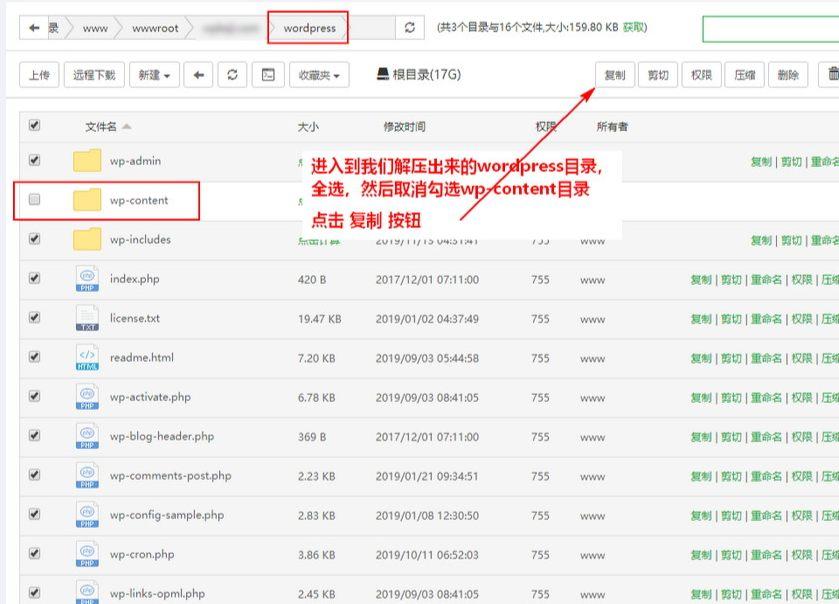Click the TXT file icon of license.txt
This screenshot has height=604, width=839.
[x=87, y=318]
